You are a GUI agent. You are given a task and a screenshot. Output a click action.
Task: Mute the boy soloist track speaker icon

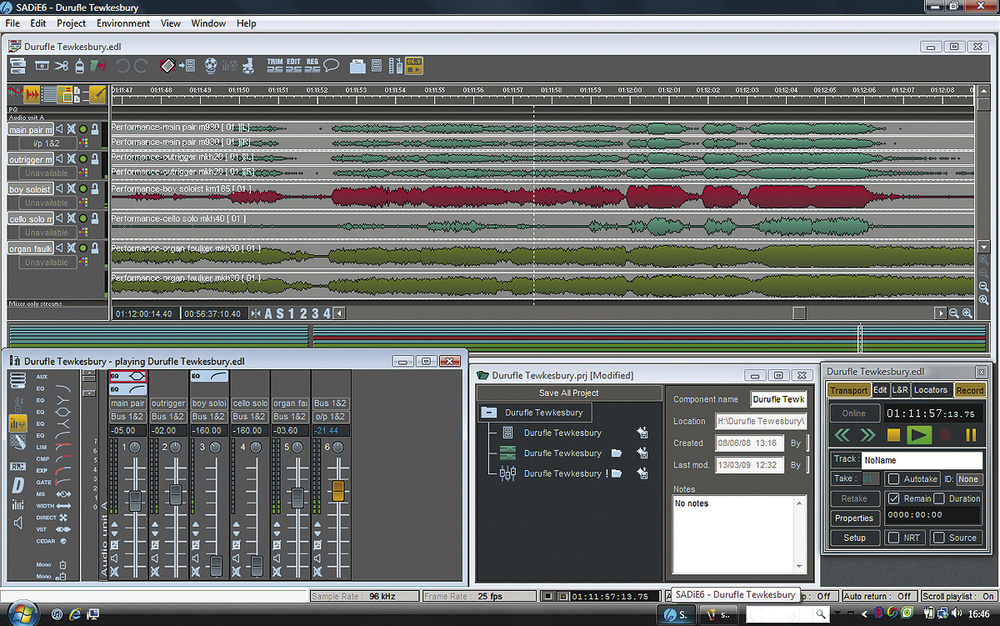(60, 188)
